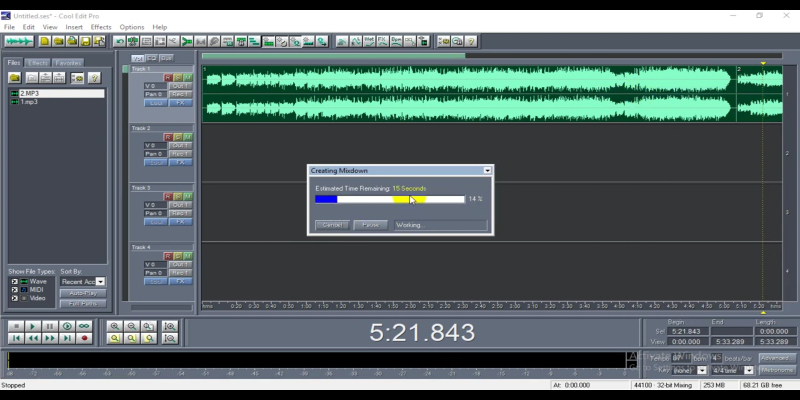Click the Zoom In Horizontally magnifier
Image resolution: width=800 pixels, height=400 pixels.
[x=115, y=326]
